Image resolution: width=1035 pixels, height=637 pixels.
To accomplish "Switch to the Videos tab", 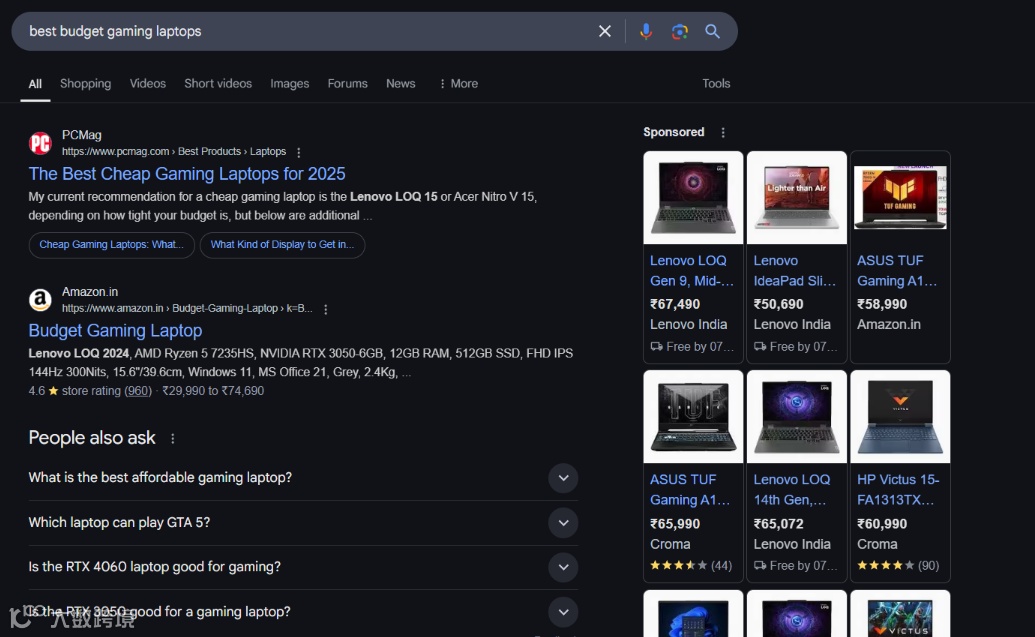I will click(x=148, y=84).
